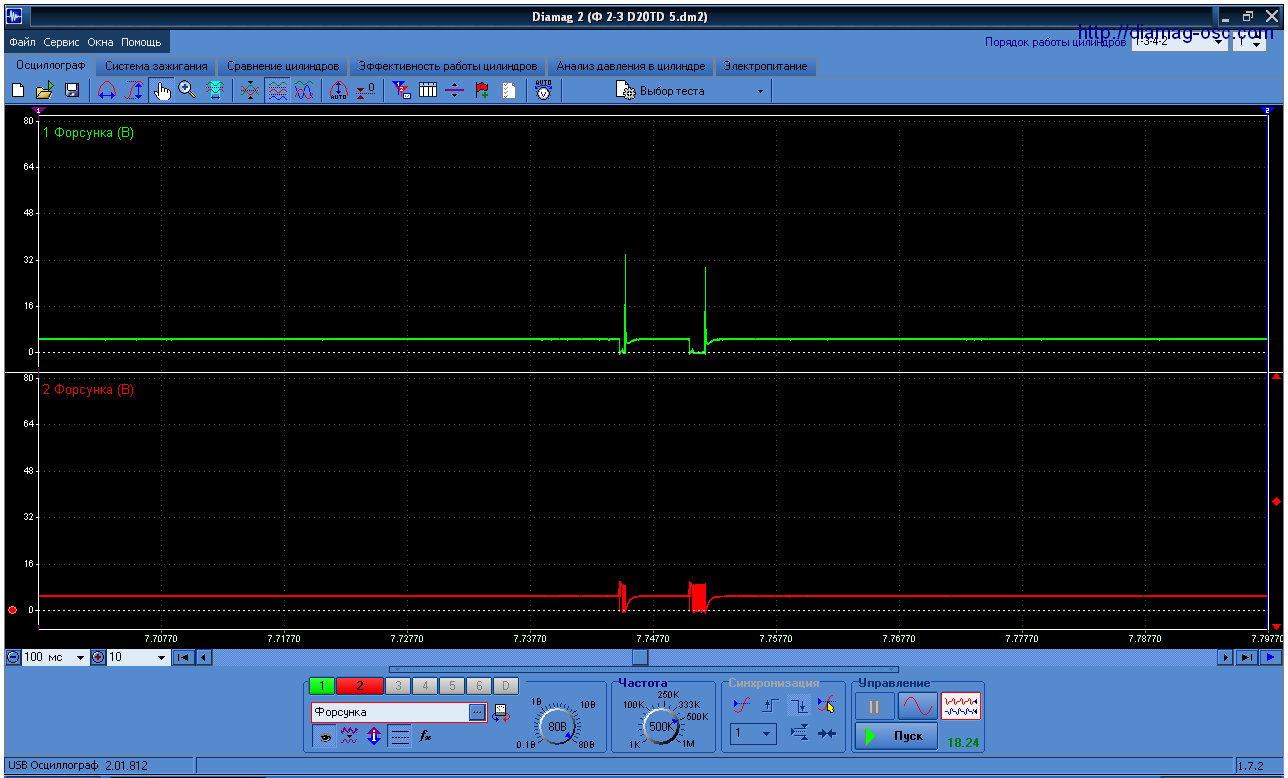The width and height of the screenshot is (1288, 778).
Task: Enable channel 3 button
Action: (x=398, y=686)
